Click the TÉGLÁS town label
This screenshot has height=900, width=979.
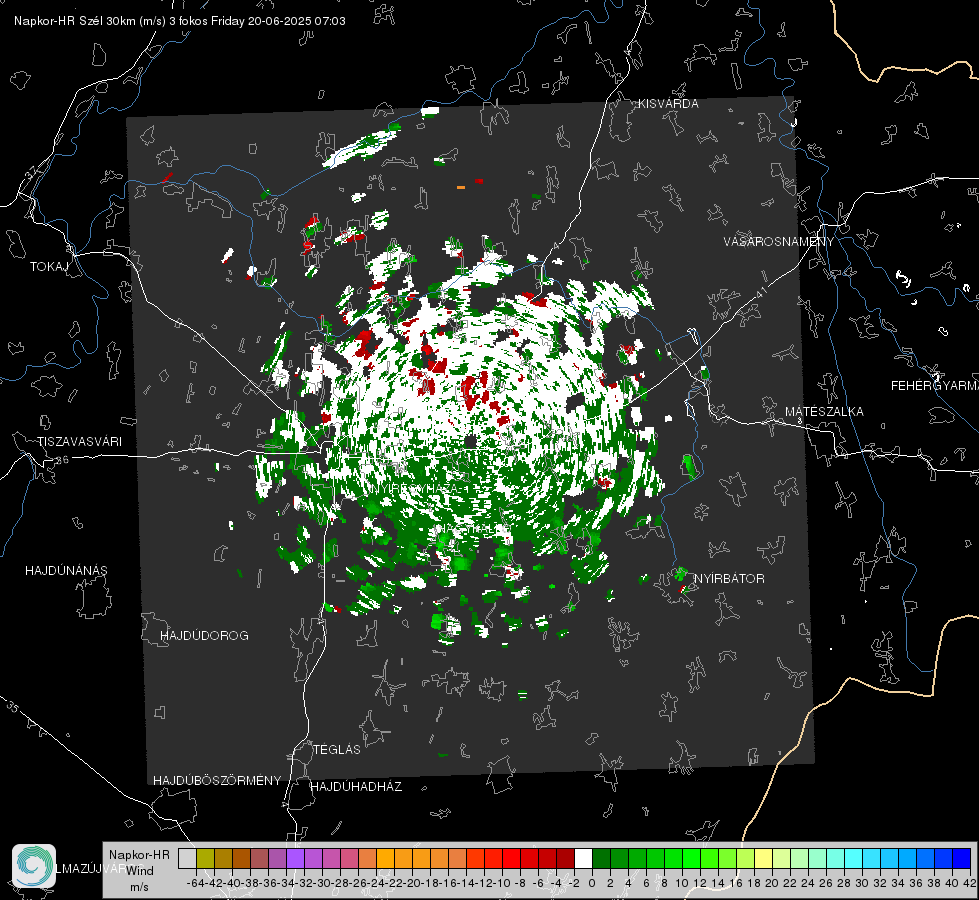point(337,749)
